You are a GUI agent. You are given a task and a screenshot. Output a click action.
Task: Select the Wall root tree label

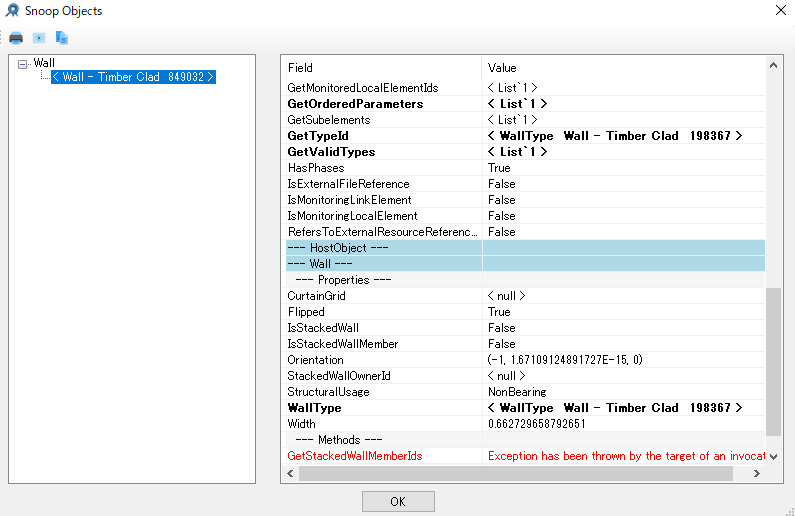[44, 63]
